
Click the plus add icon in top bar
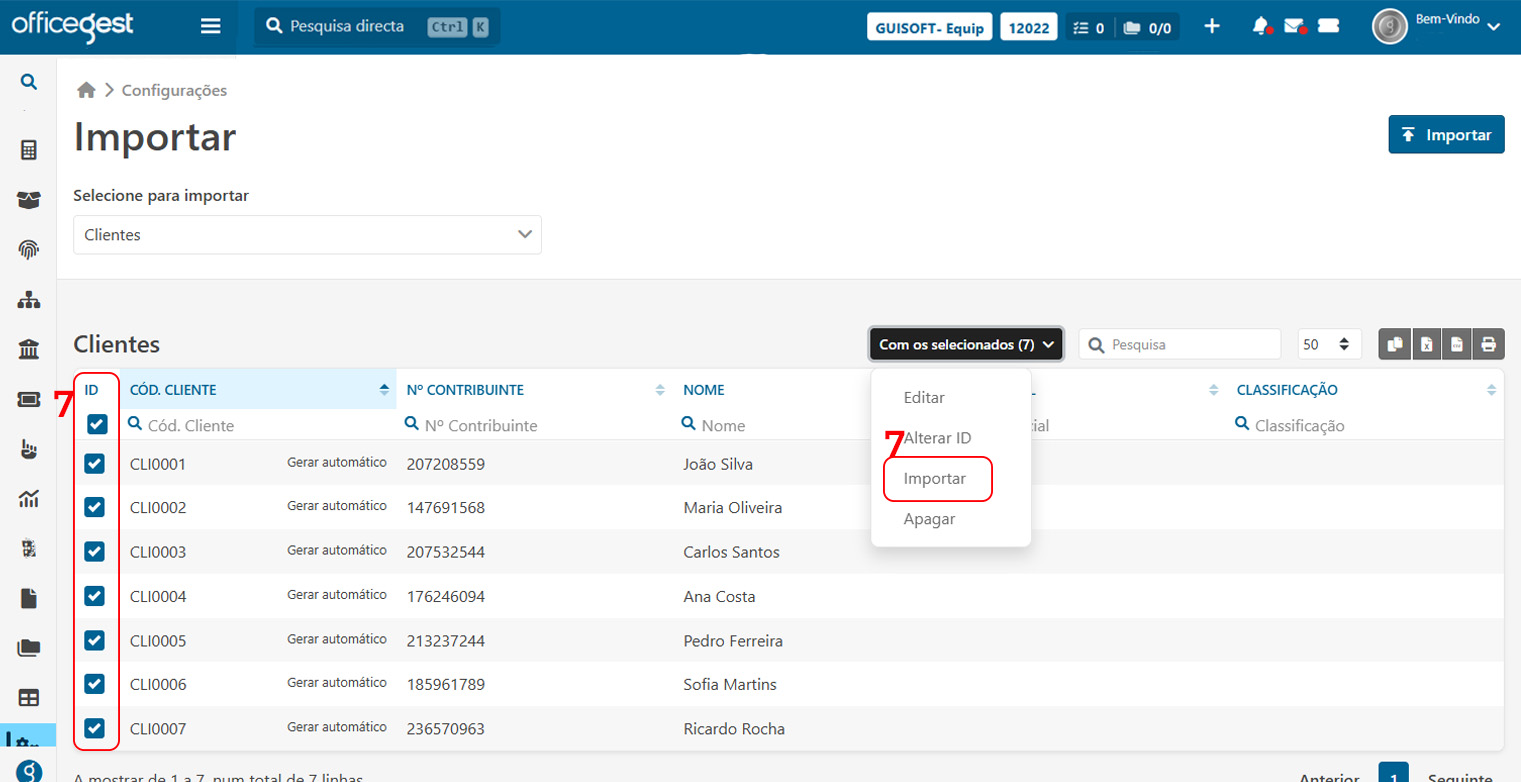click(1211, 27)
